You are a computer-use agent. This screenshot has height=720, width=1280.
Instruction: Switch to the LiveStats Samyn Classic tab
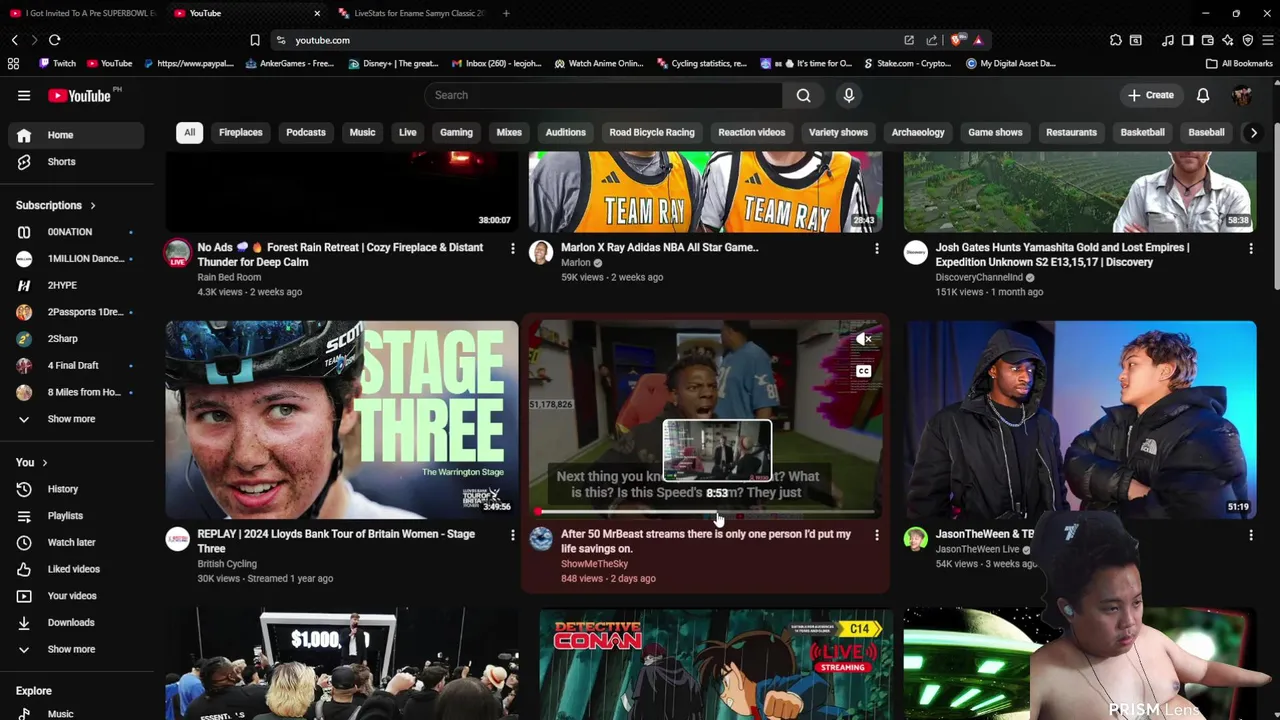pos(410,13)
